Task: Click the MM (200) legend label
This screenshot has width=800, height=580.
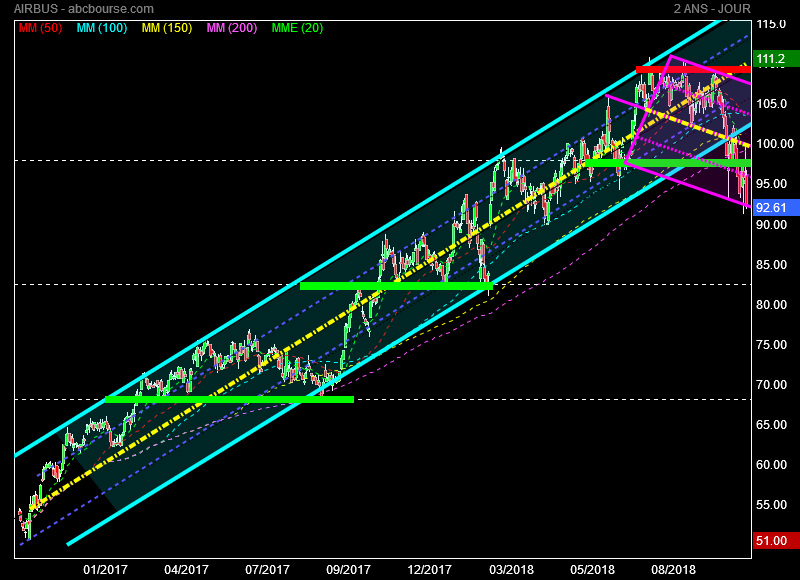Action: click(232, 28)
